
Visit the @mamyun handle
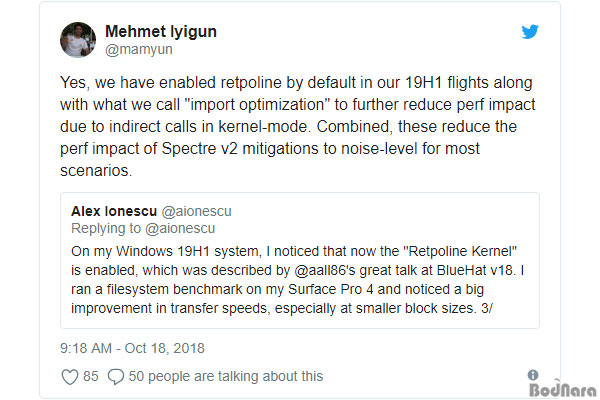pos(139,50)
